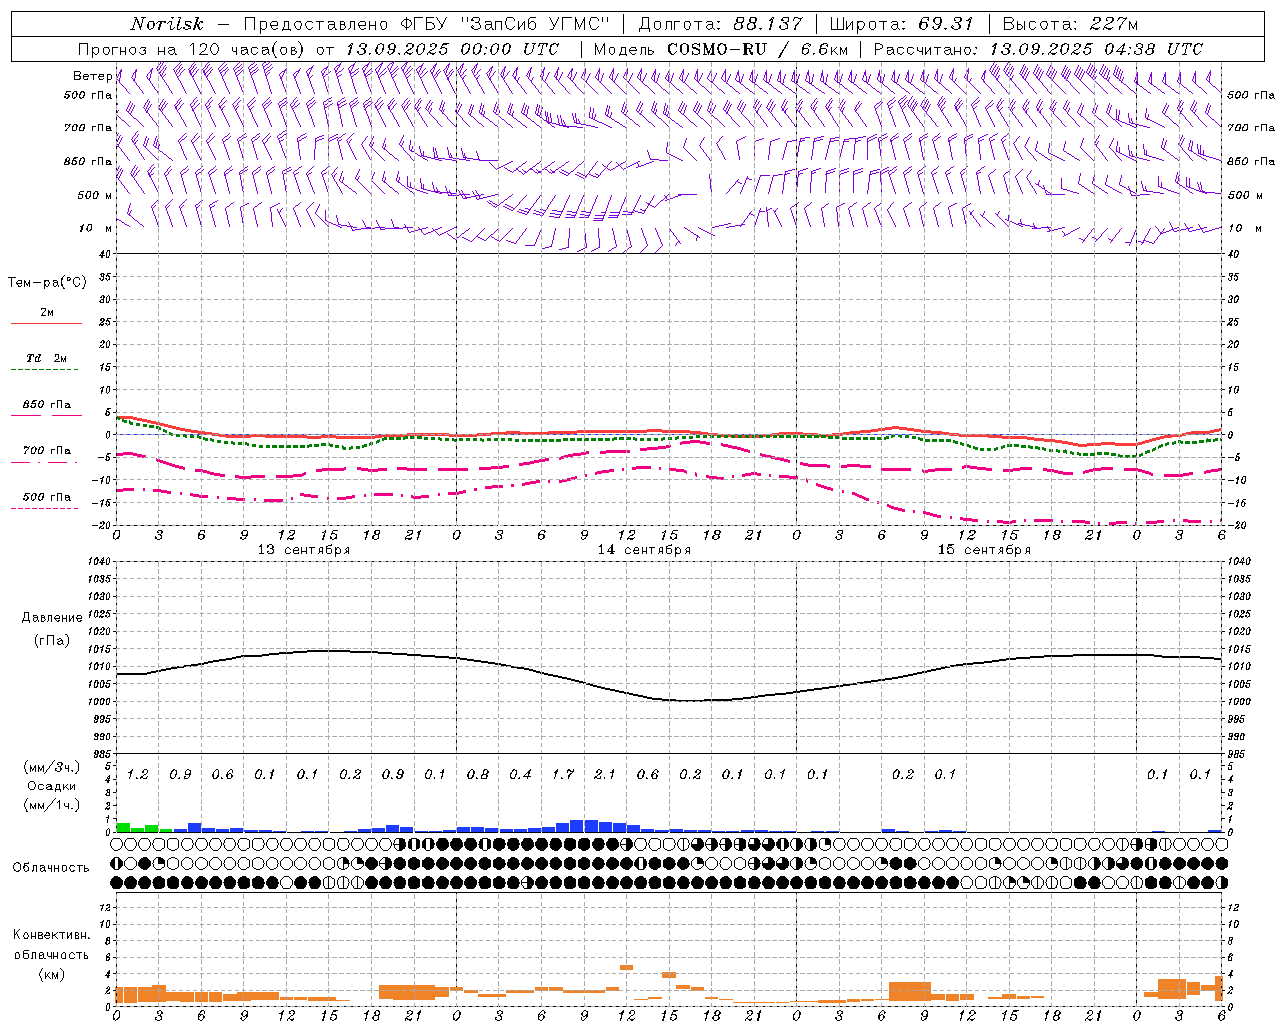
Task: Click the precipitation value 1.7
Action: click(563, 775)
